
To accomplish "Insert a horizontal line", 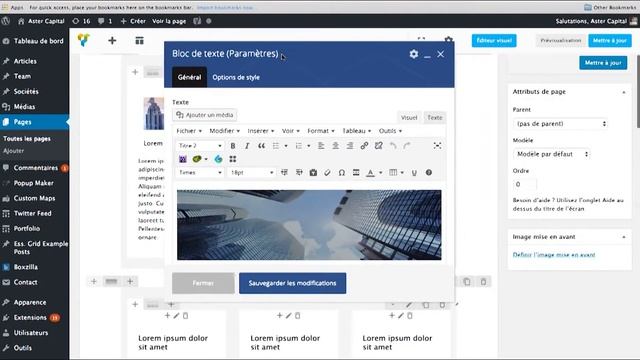I will [356, 173].
